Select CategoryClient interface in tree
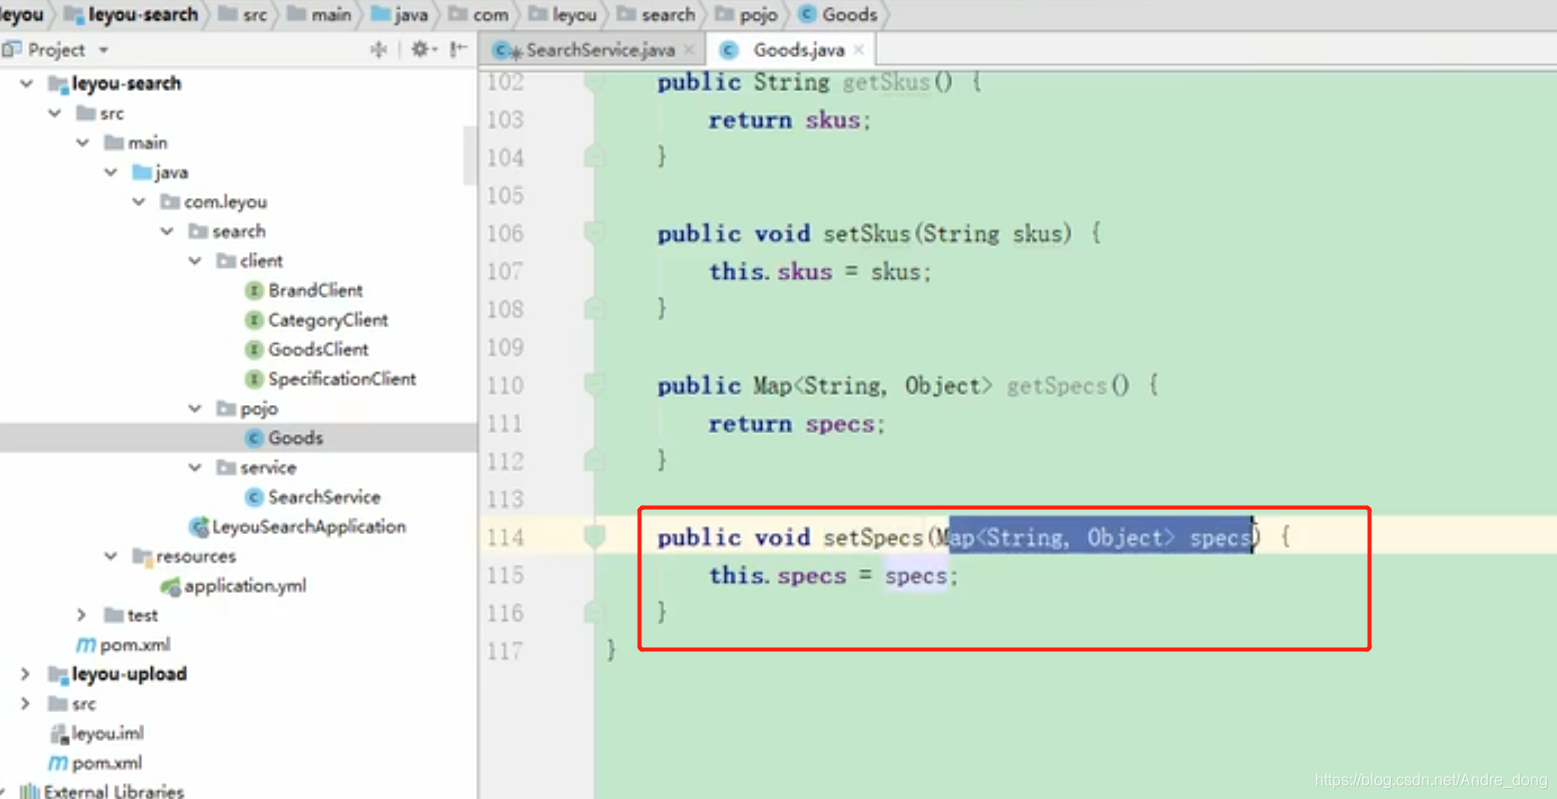This screenshot has width=1557, height=799. (328, 320)
